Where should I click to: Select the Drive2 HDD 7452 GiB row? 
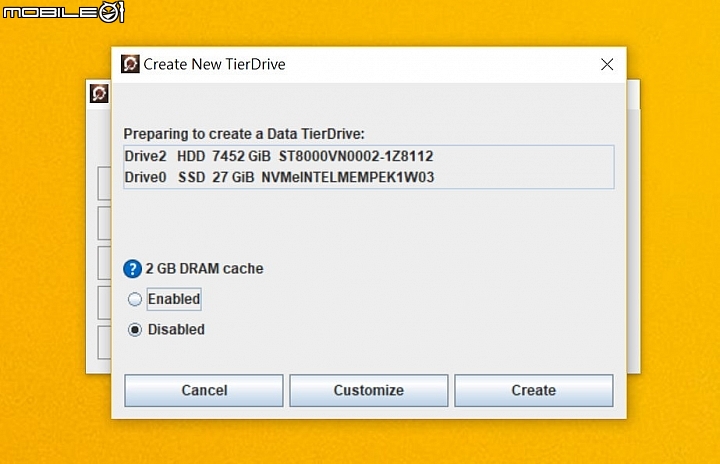(x=369, y=156)
